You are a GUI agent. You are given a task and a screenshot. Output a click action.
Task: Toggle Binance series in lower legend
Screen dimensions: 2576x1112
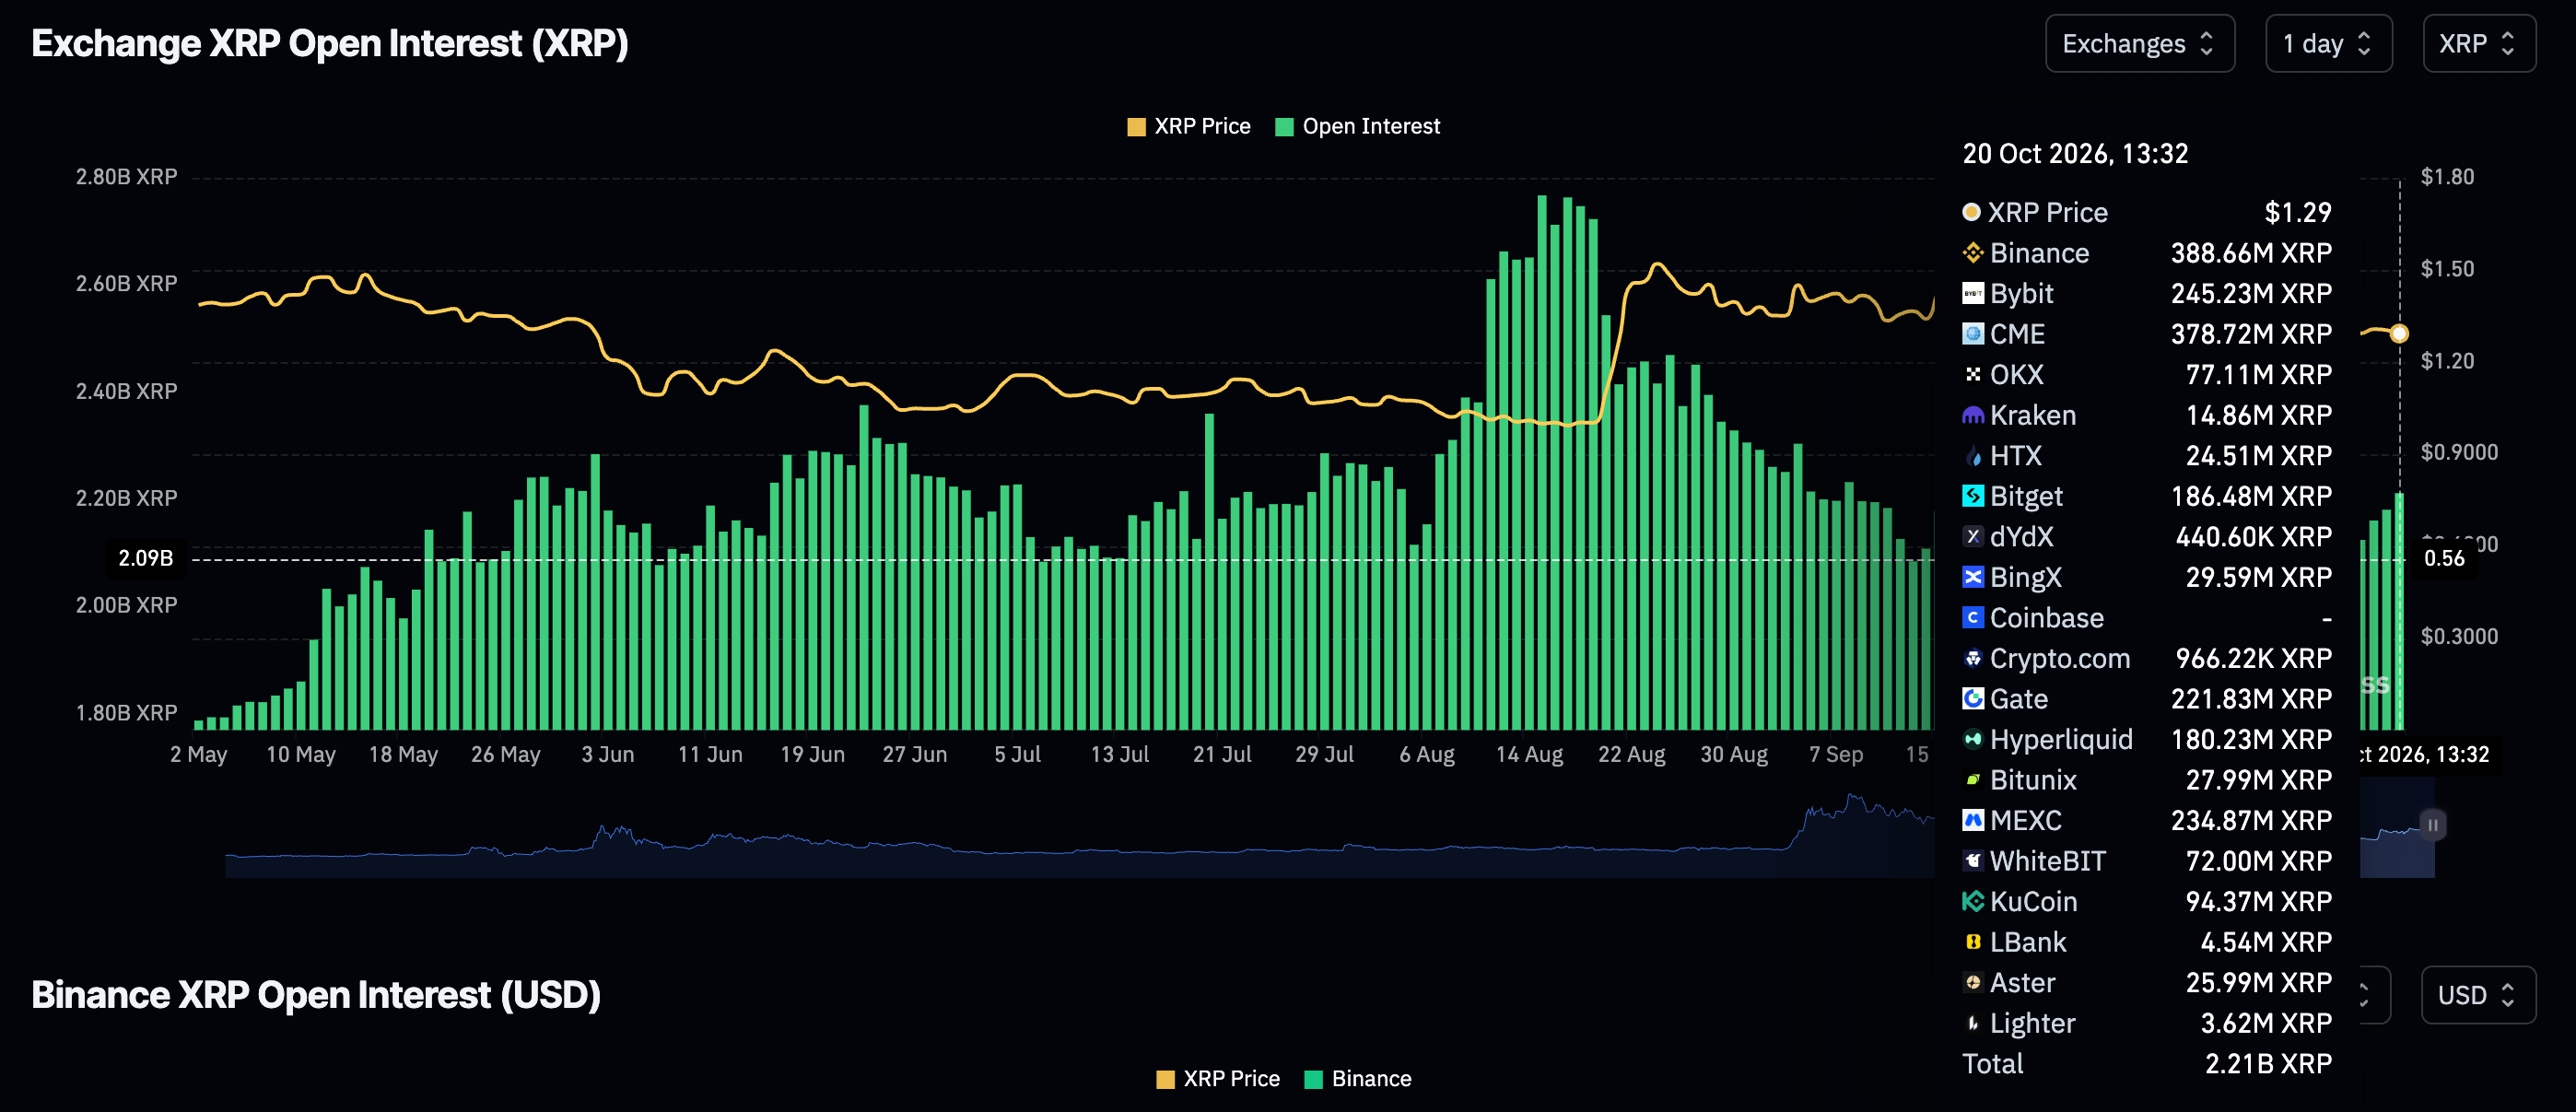1358,1079
